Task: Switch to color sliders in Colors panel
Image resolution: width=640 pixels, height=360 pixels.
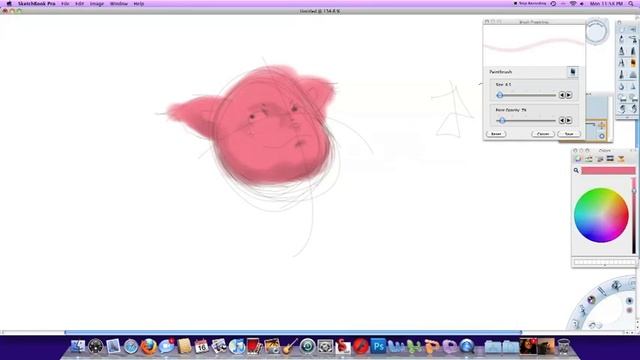Action: tap(589, 159)
